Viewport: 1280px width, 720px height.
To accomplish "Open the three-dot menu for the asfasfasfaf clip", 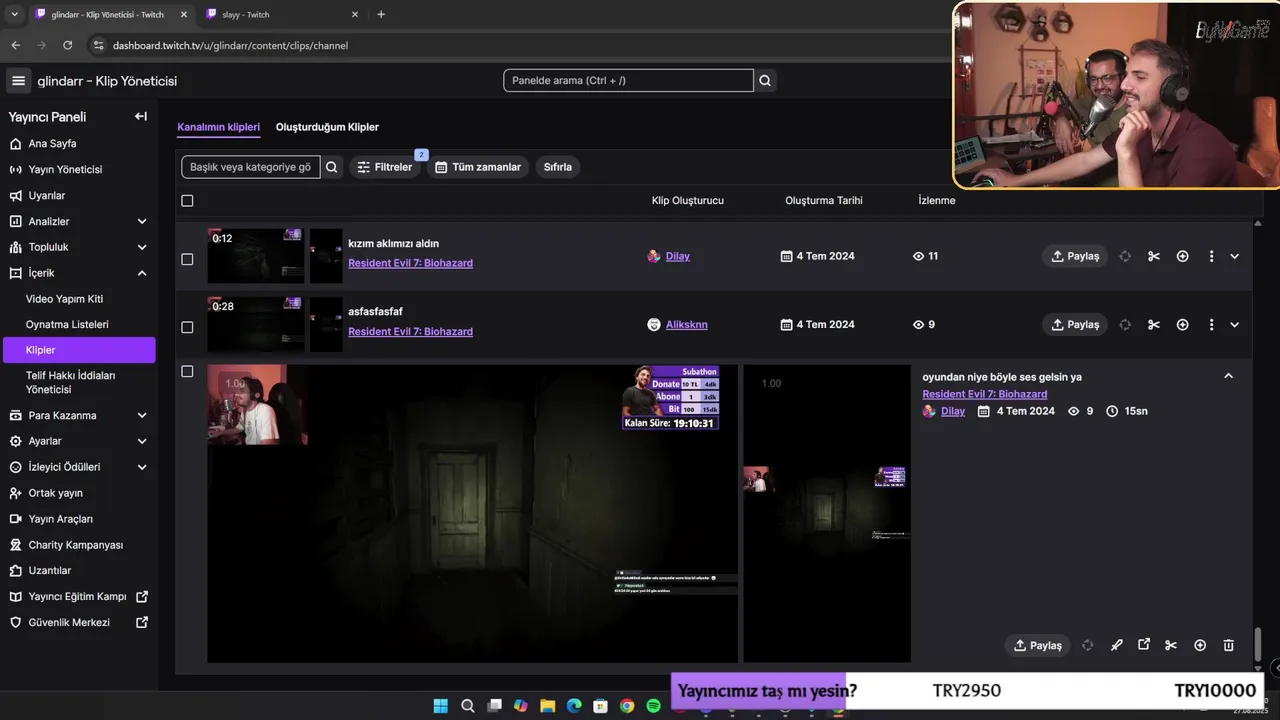I will 1211,324.
